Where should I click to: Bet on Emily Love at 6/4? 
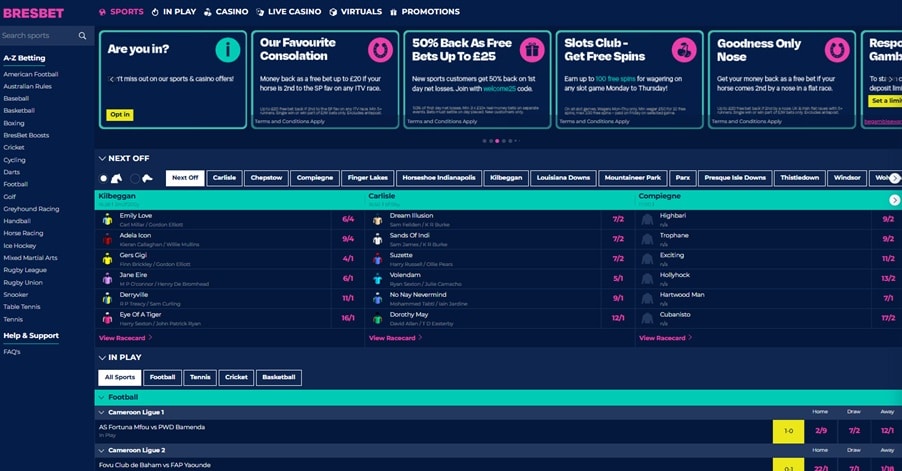[348, 220]
